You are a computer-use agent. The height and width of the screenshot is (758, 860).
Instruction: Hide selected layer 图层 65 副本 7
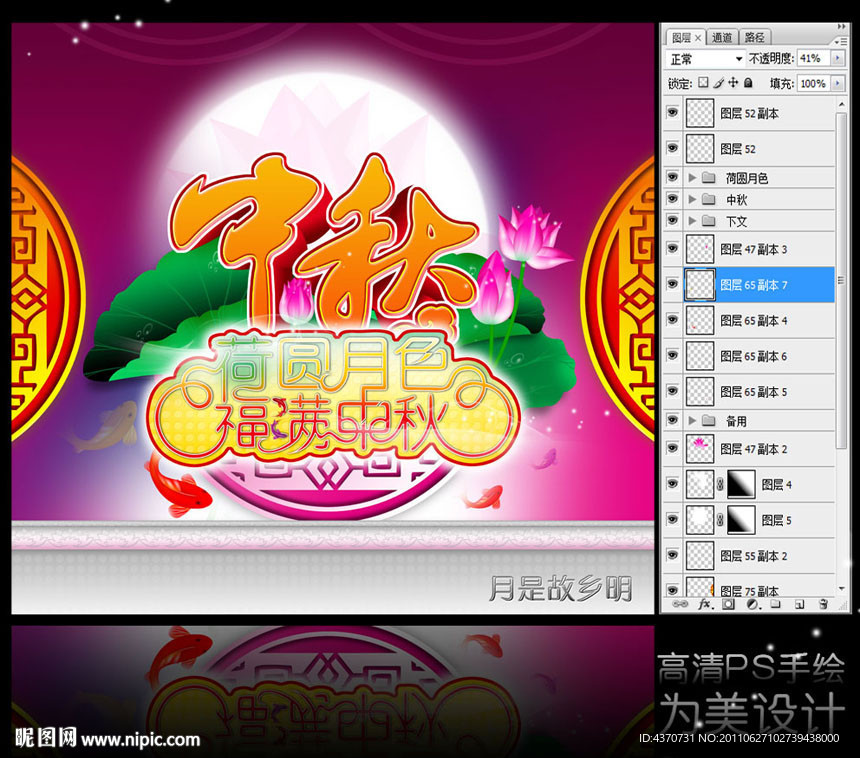tap(672, 284)
